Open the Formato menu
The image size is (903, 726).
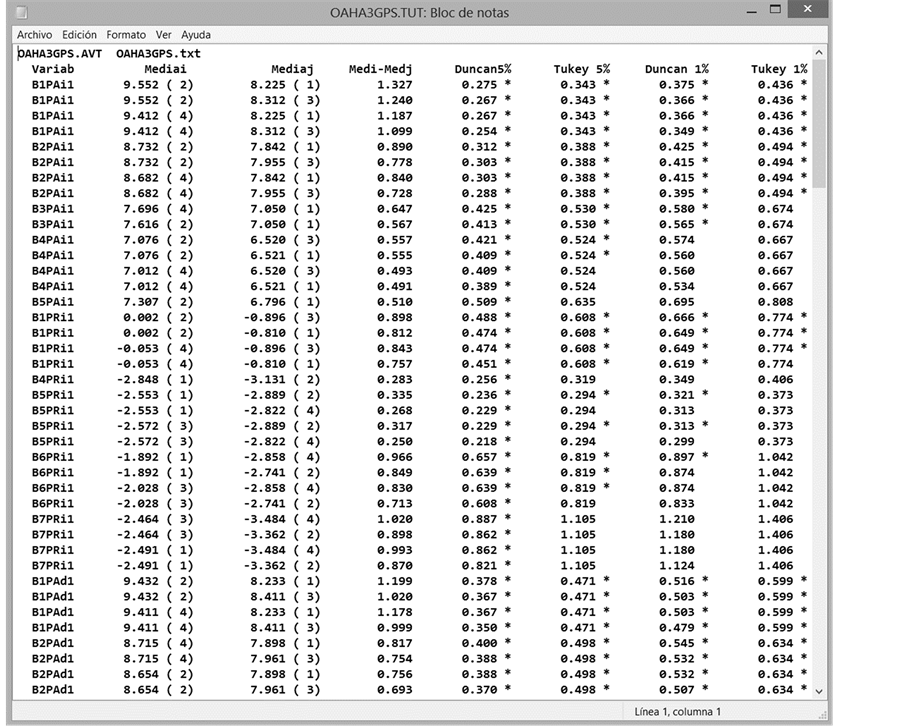coord(126,35)
